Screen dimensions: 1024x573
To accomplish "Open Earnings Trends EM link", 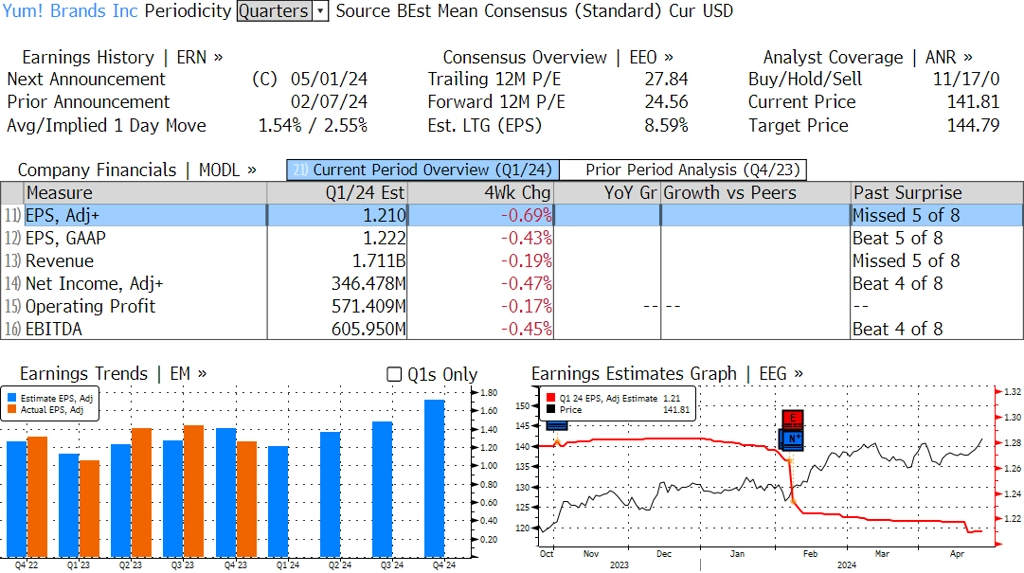I will coord(113,374).
